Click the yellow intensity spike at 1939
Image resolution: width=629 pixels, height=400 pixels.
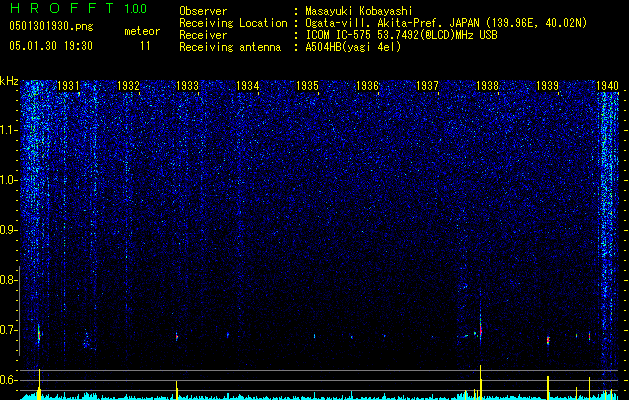548,388
